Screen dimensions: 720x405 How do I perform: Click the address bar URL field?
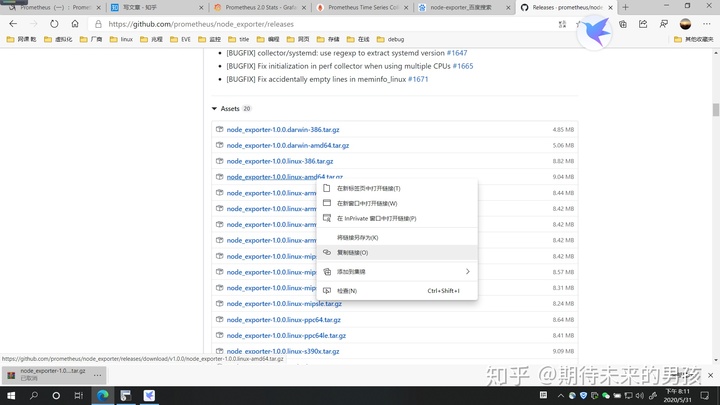click(321, 24)
